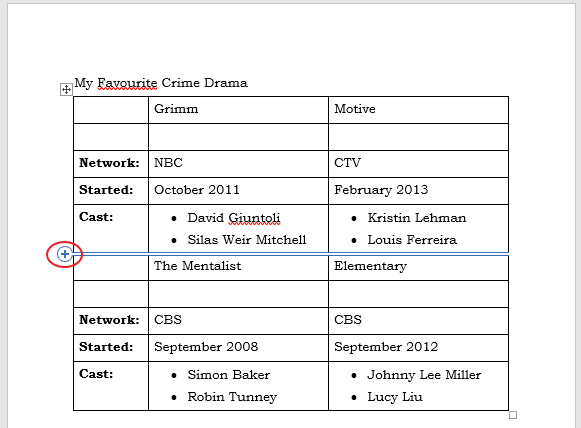The image size is (581, 428).
Task: Click the empty cell below 'Elementary'
Action: (x=418, y=294)
